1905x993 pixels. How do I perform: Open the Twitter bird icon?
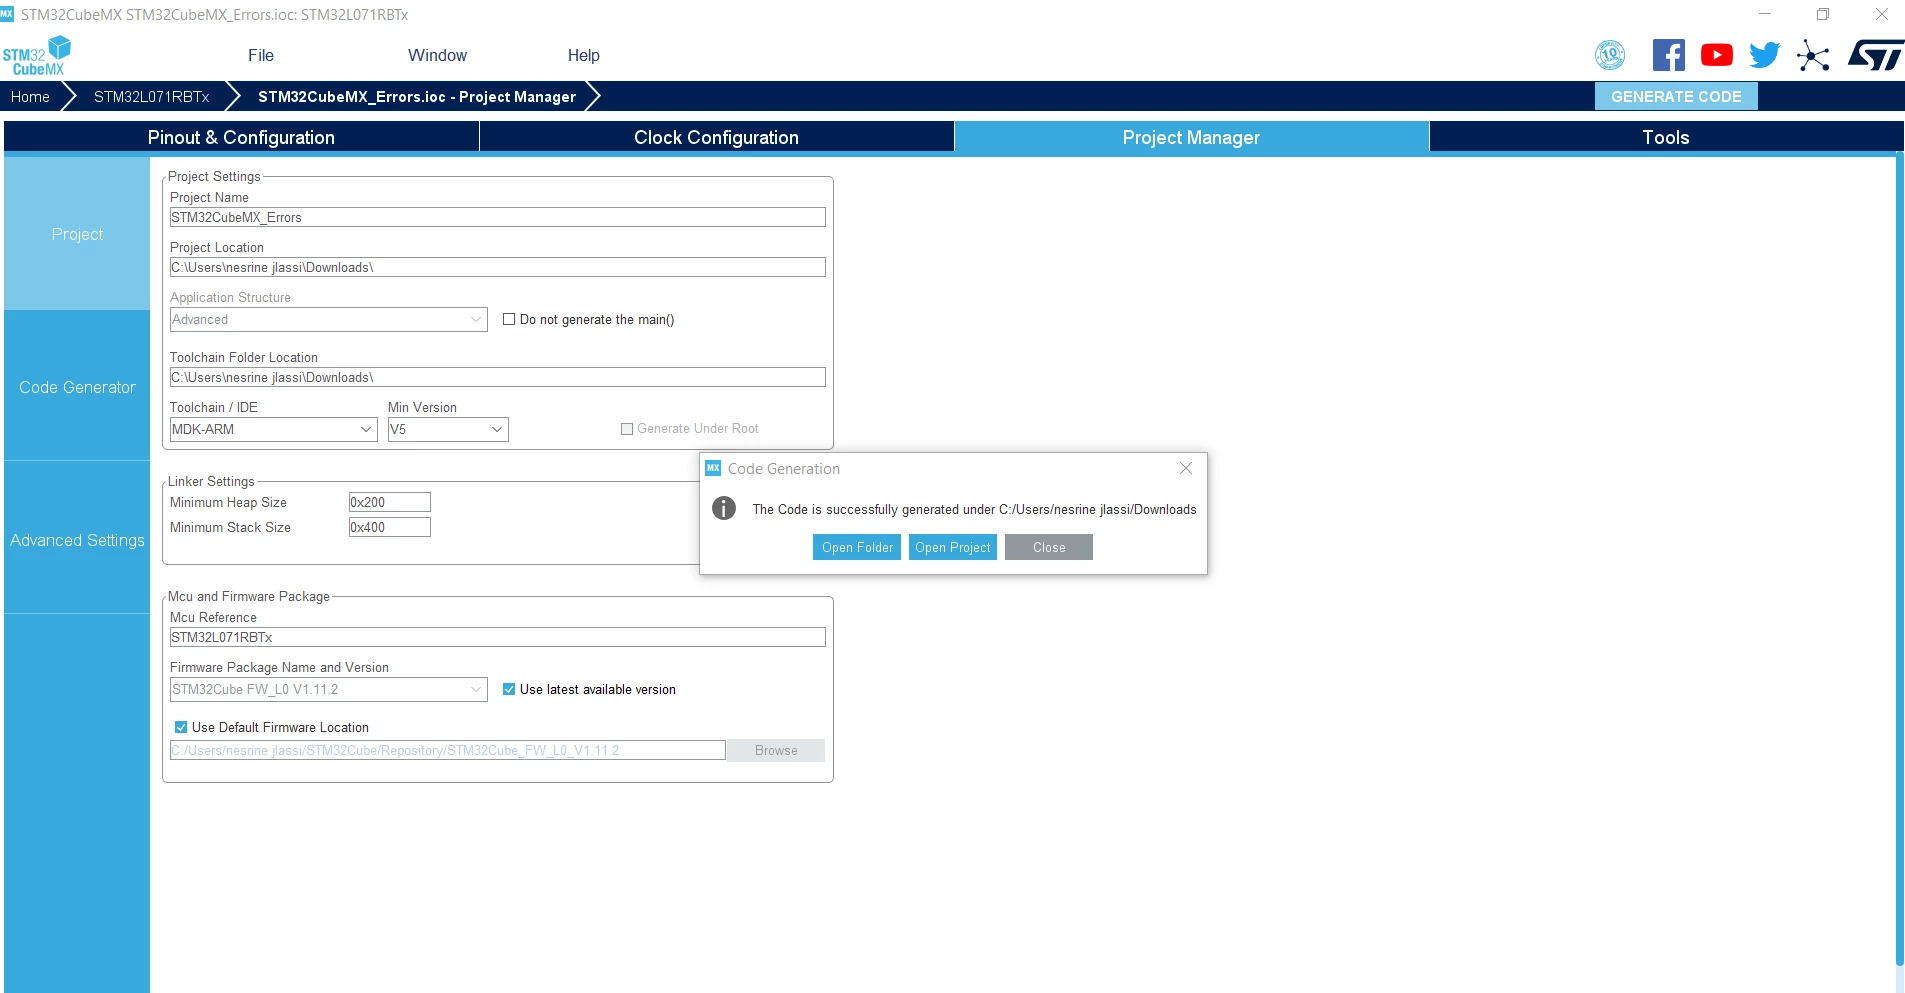[1765, 55]
